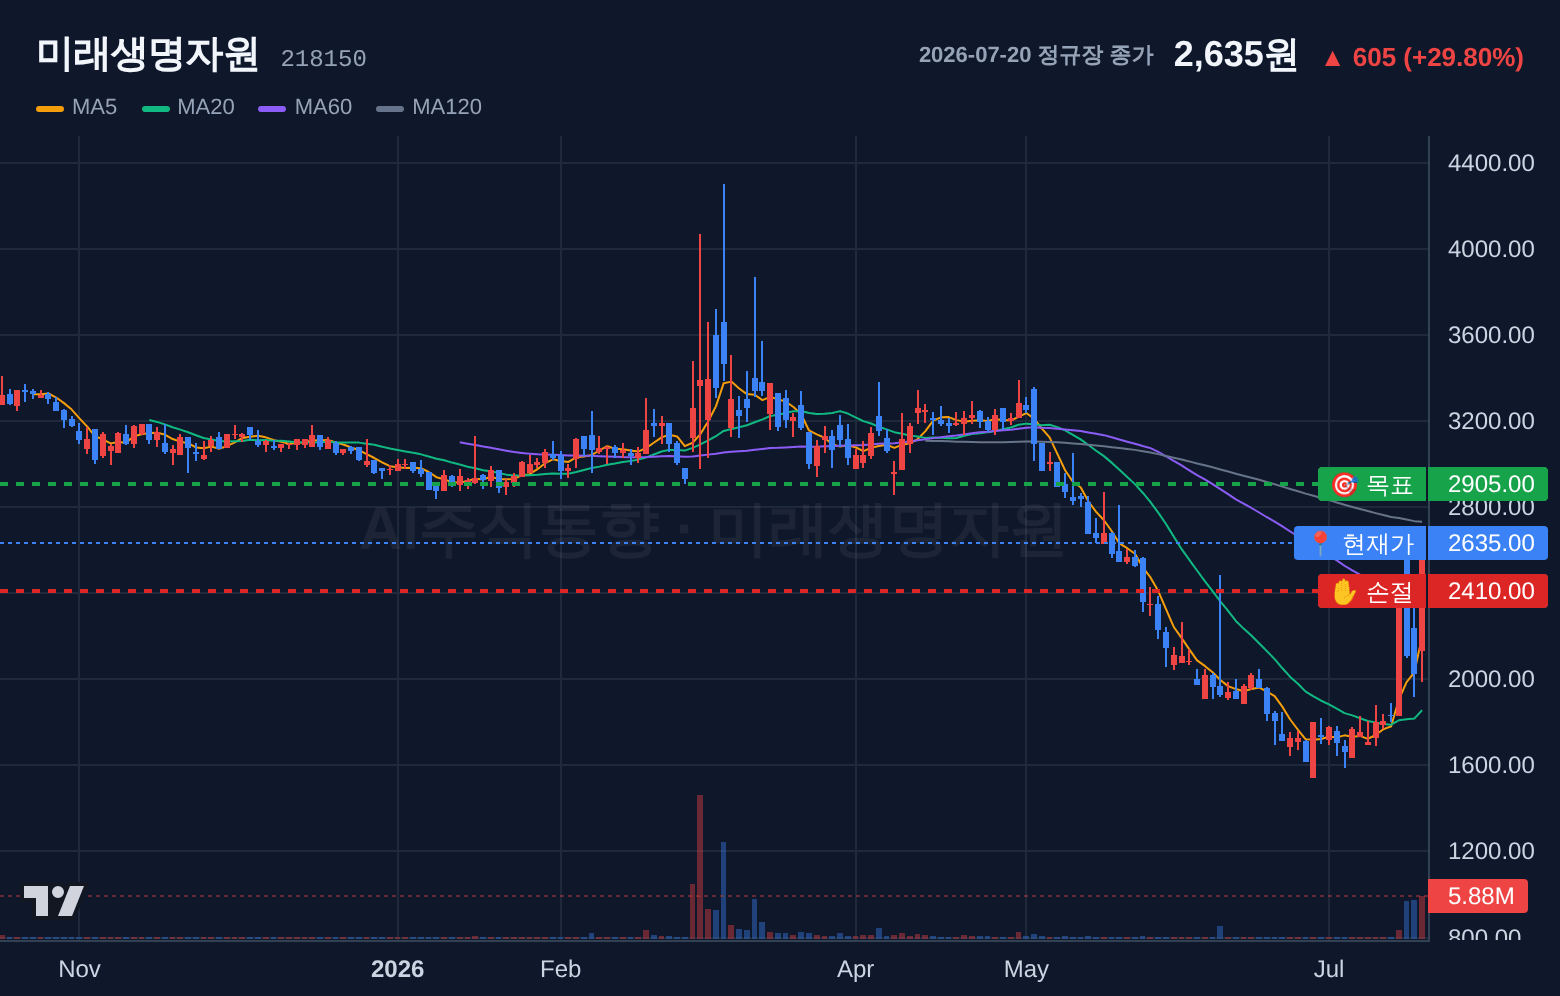
Task: Click the blue 2635.00 price tag
Action: [1488, 543]
